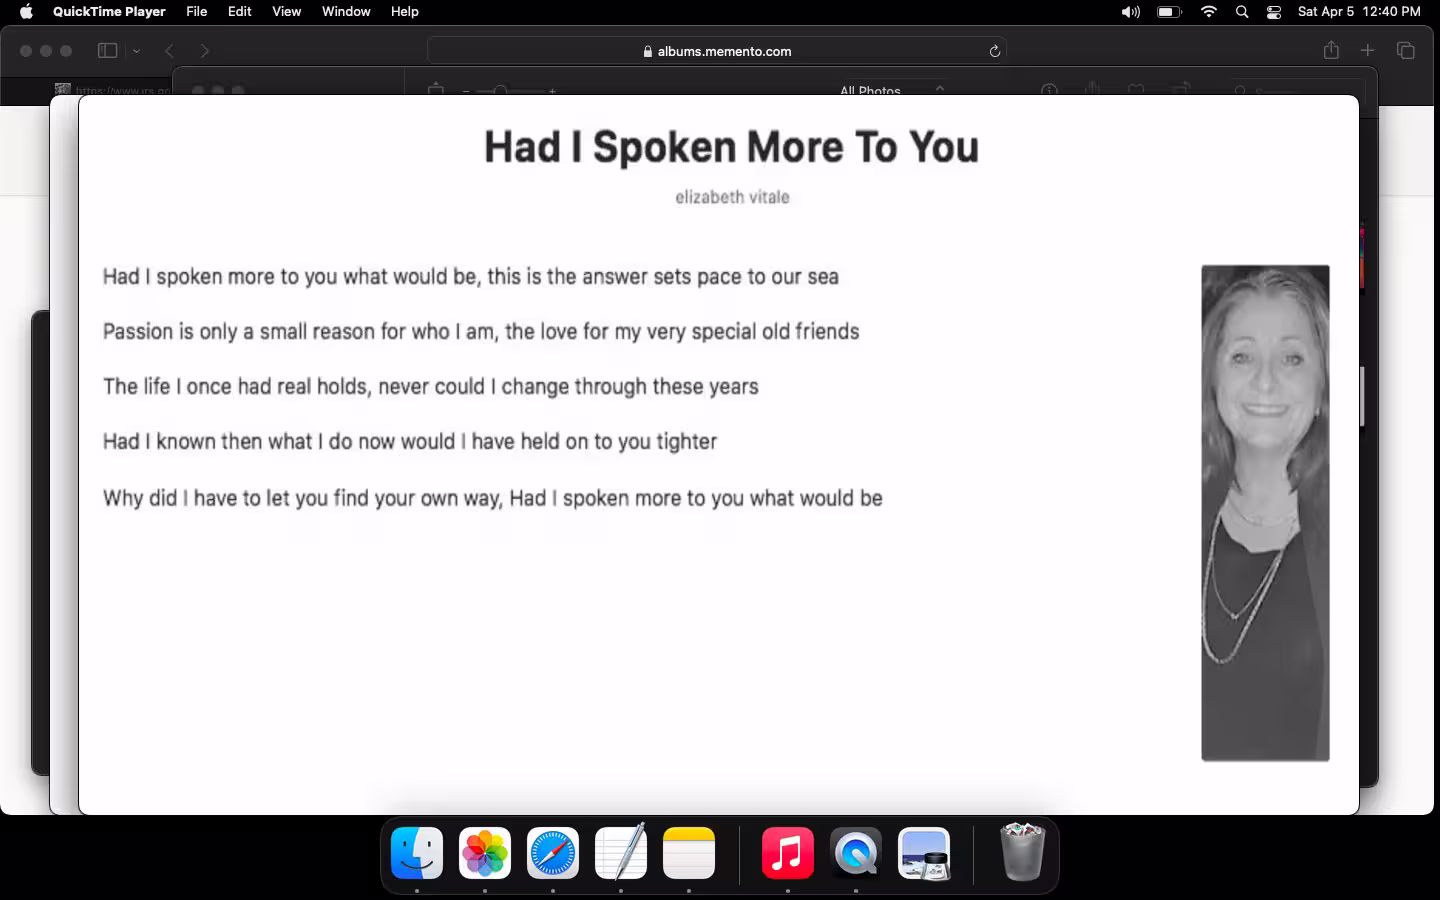Open the Window menu

click(x=346, y=12)
